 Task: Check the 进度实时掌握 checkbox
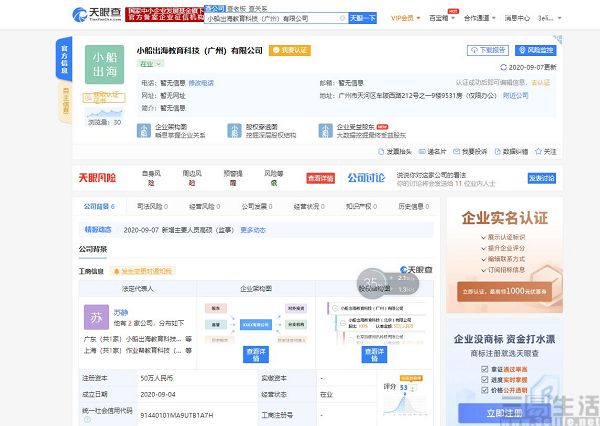point(484,380)
